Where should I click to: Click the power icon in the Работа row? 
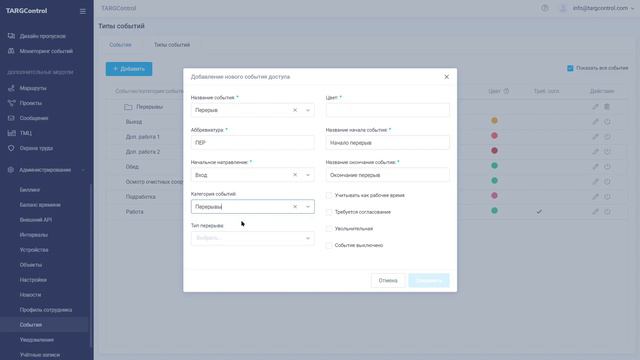[x=607, y=211]
